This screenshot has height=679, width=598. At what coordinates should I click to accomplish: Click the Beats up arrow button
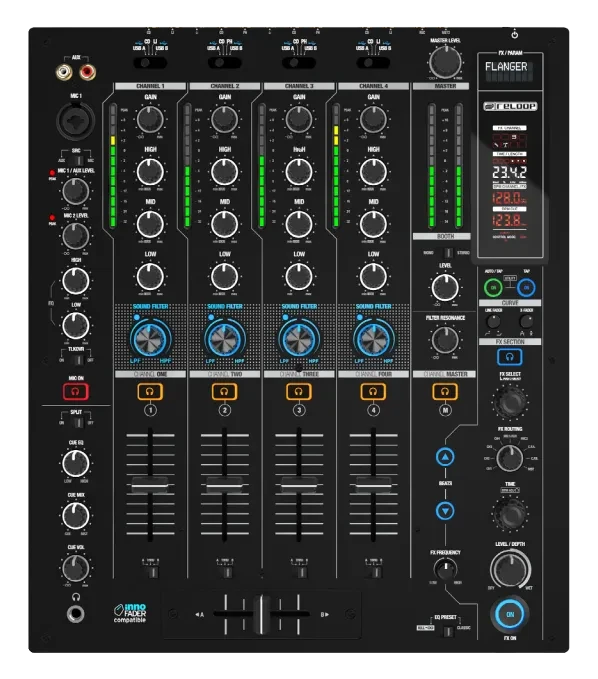pyautogui.click(x=445, y=457)
